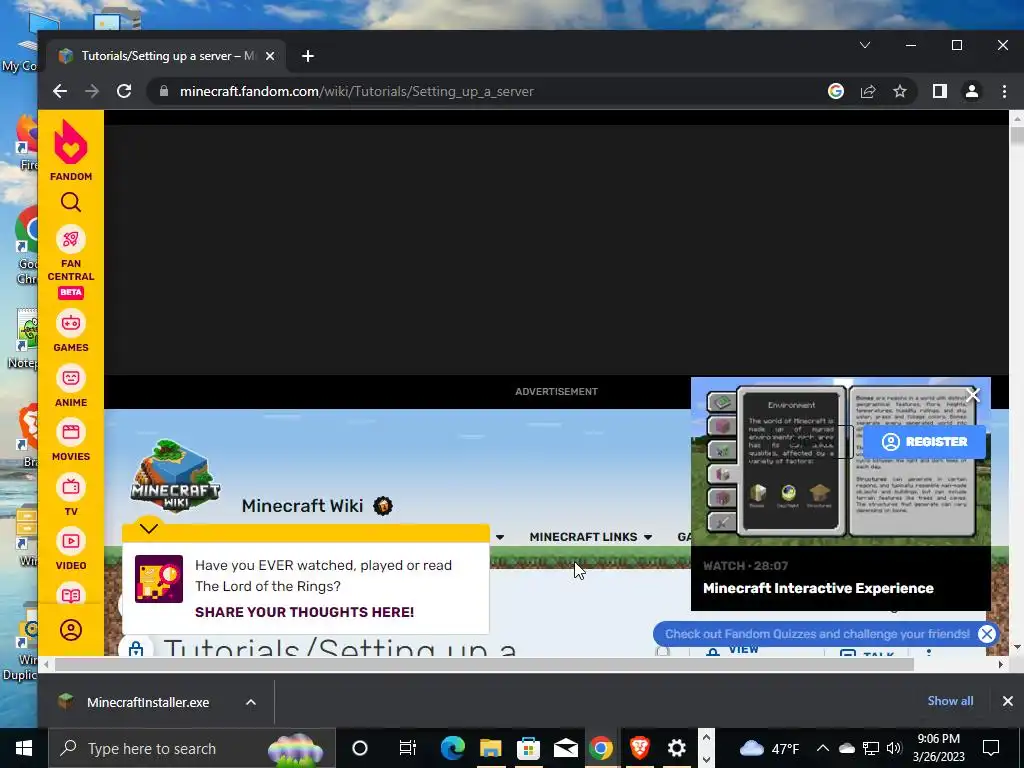The height and width of the screenshot is (768, 1024).
Task: Open volume control in system tray
Action: tap(894, 748)
